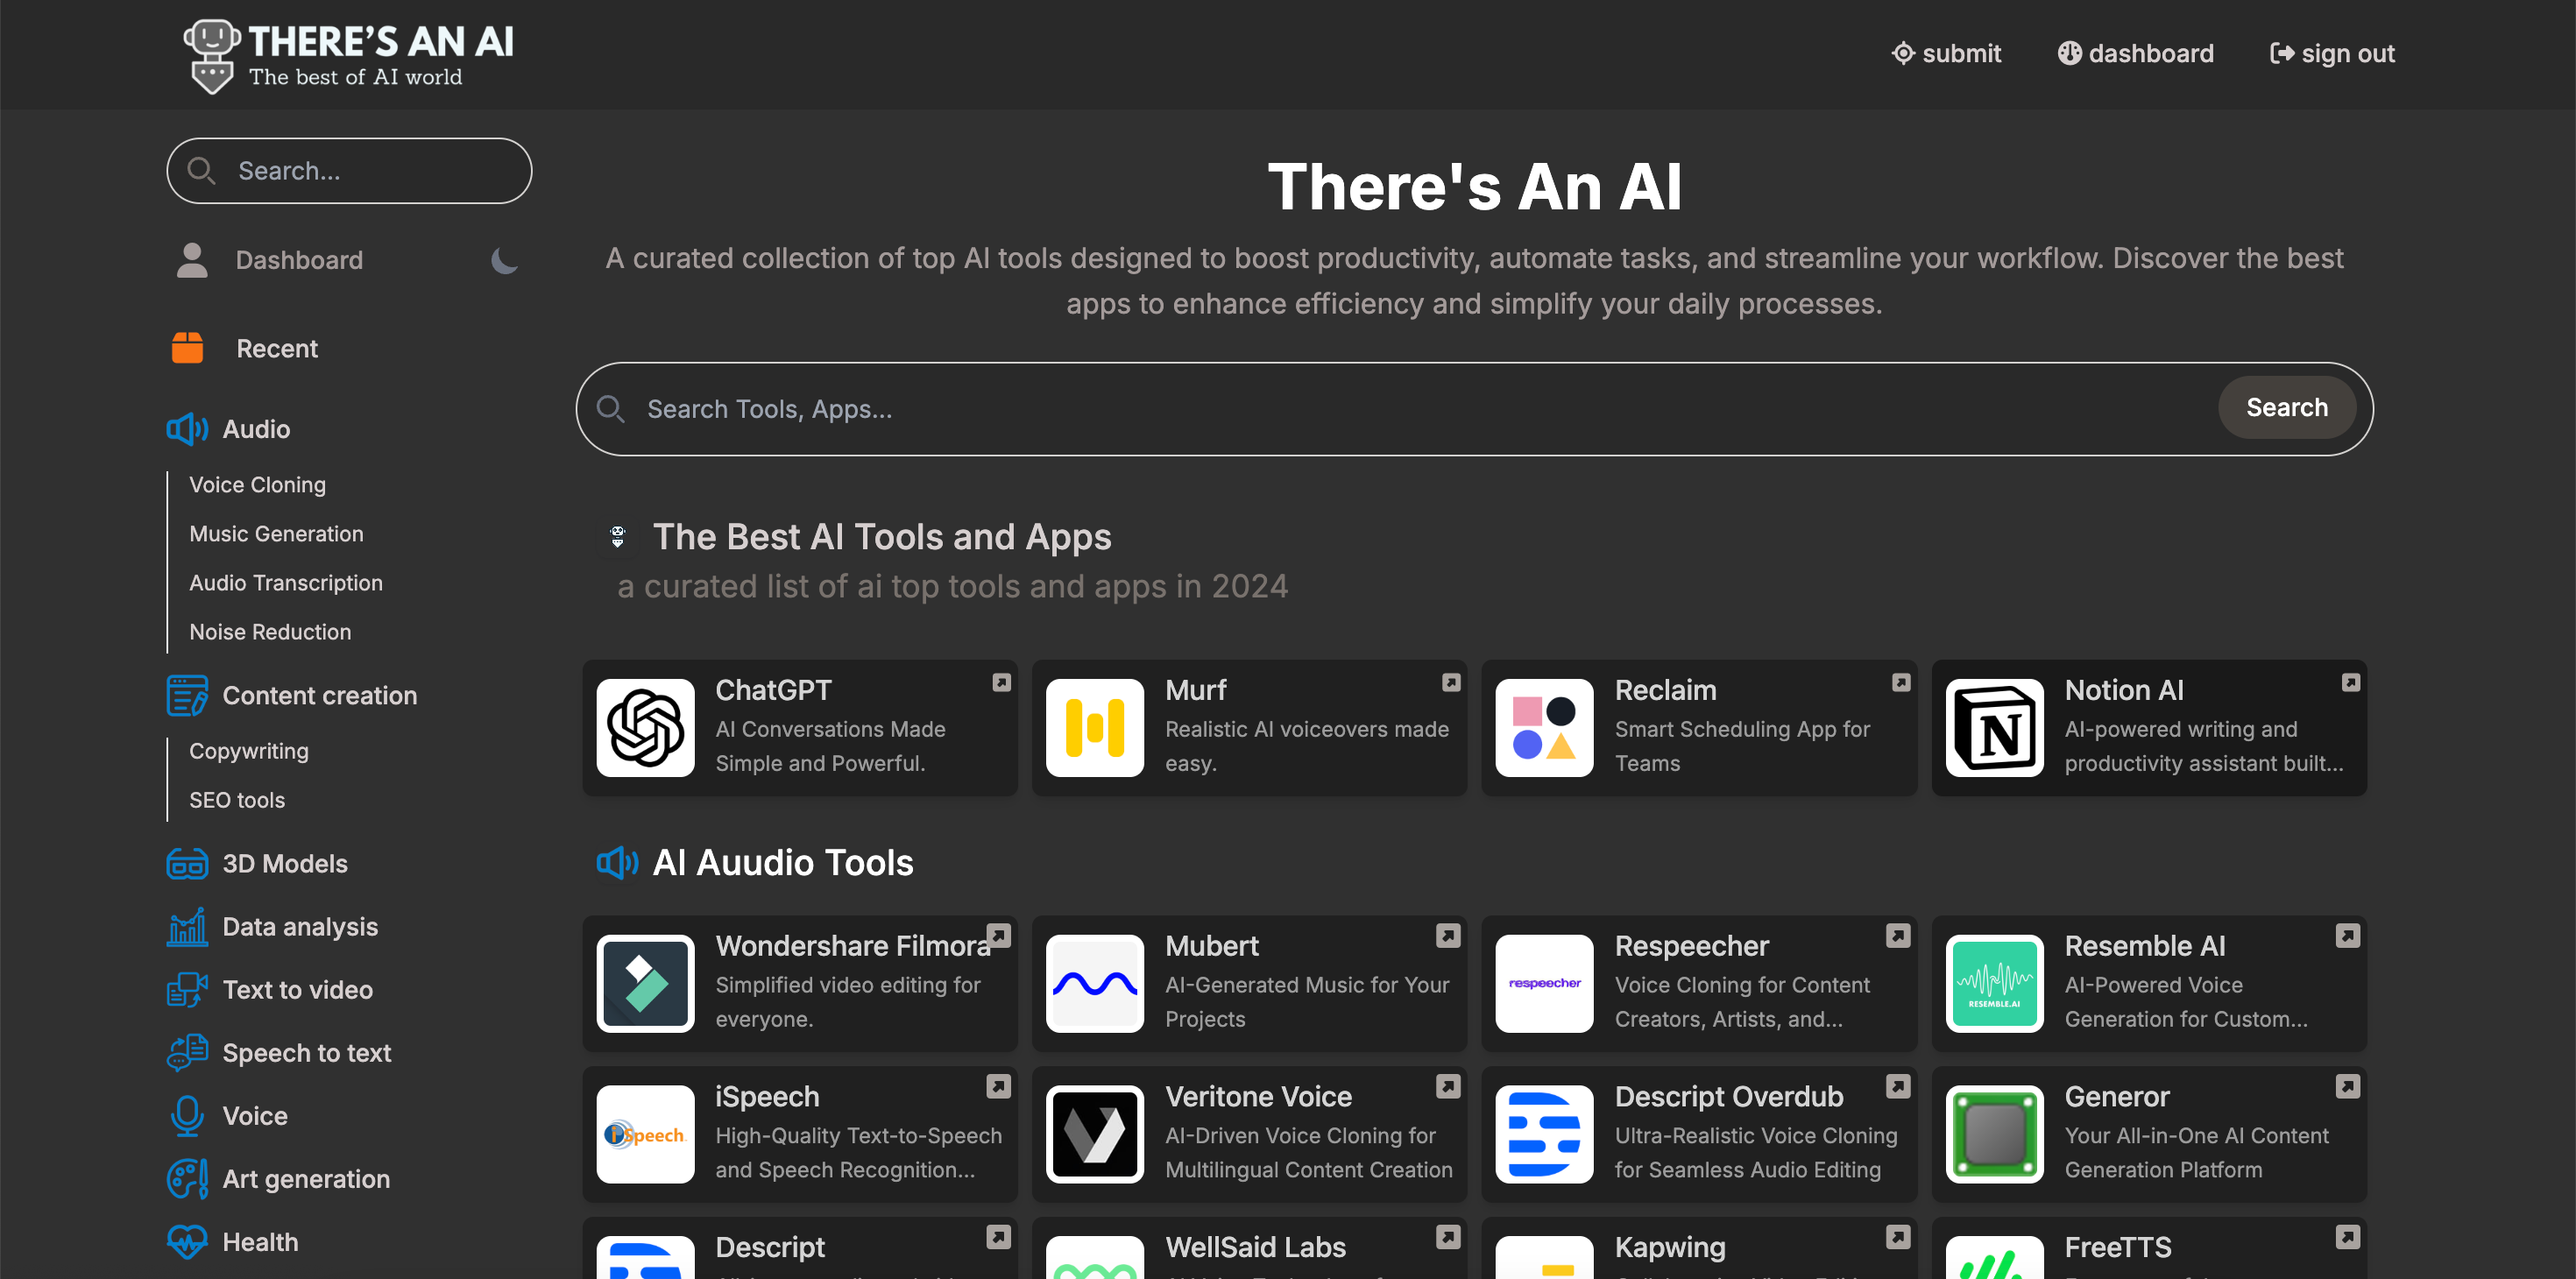Click the ChatGPT logo thumbnail

pyautogui.click(x=646, y=728)
